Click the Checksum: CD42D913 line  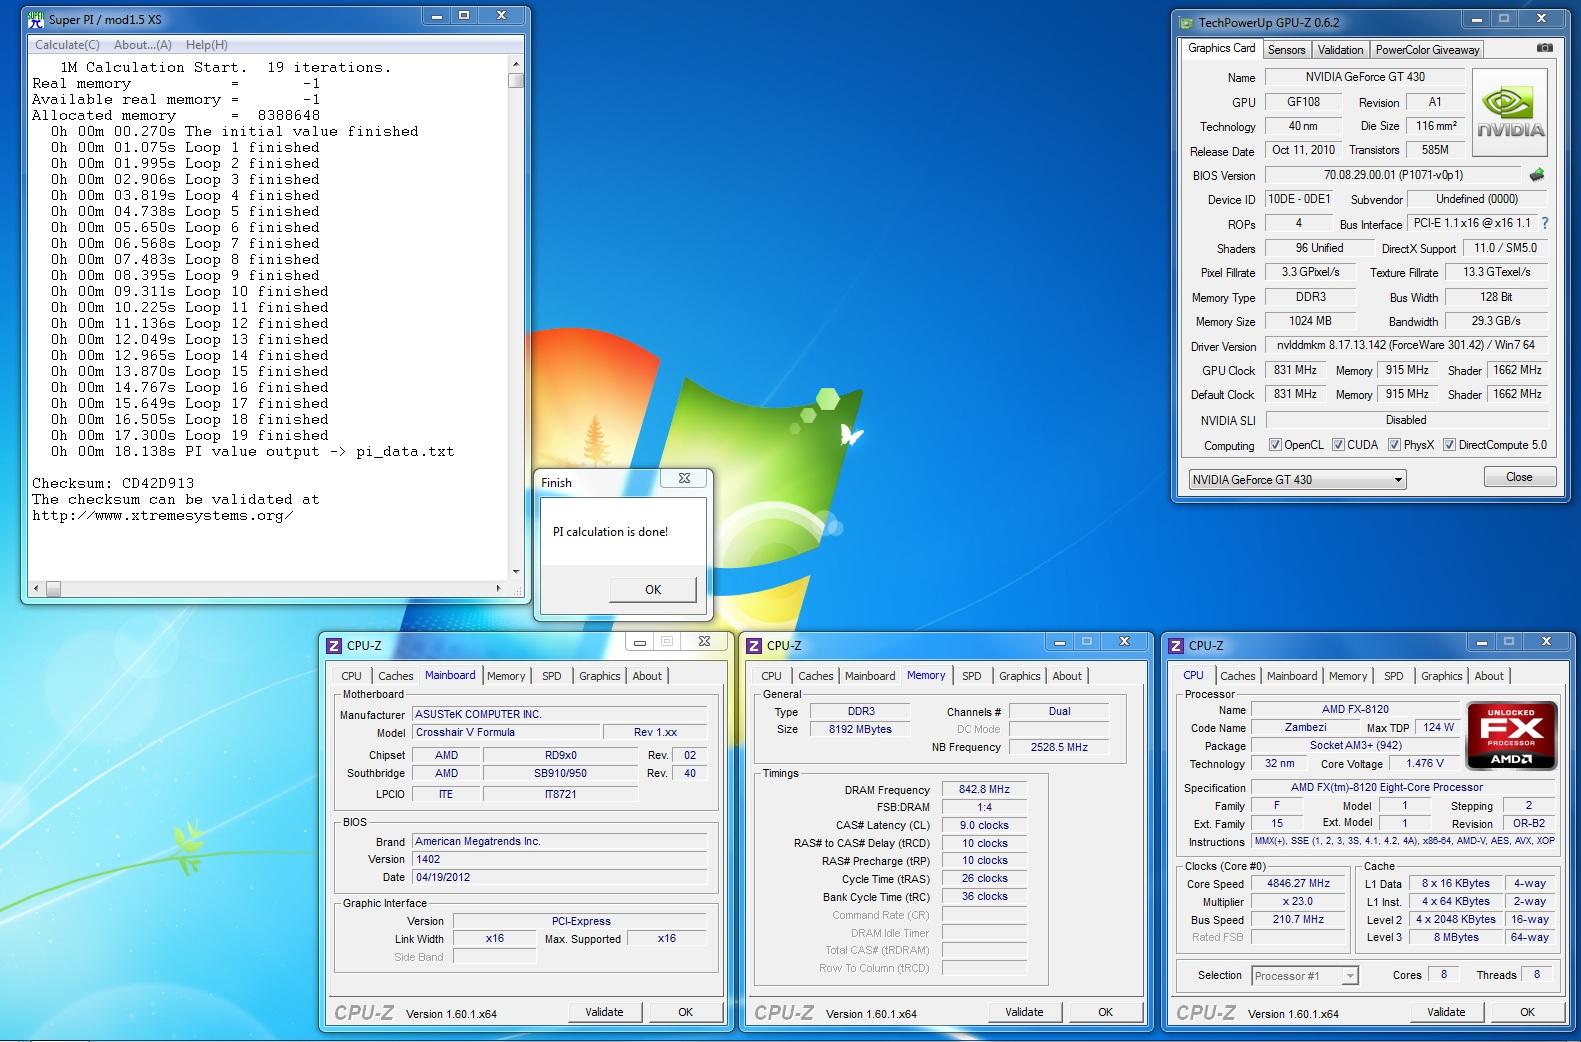[x=113, y=483]
